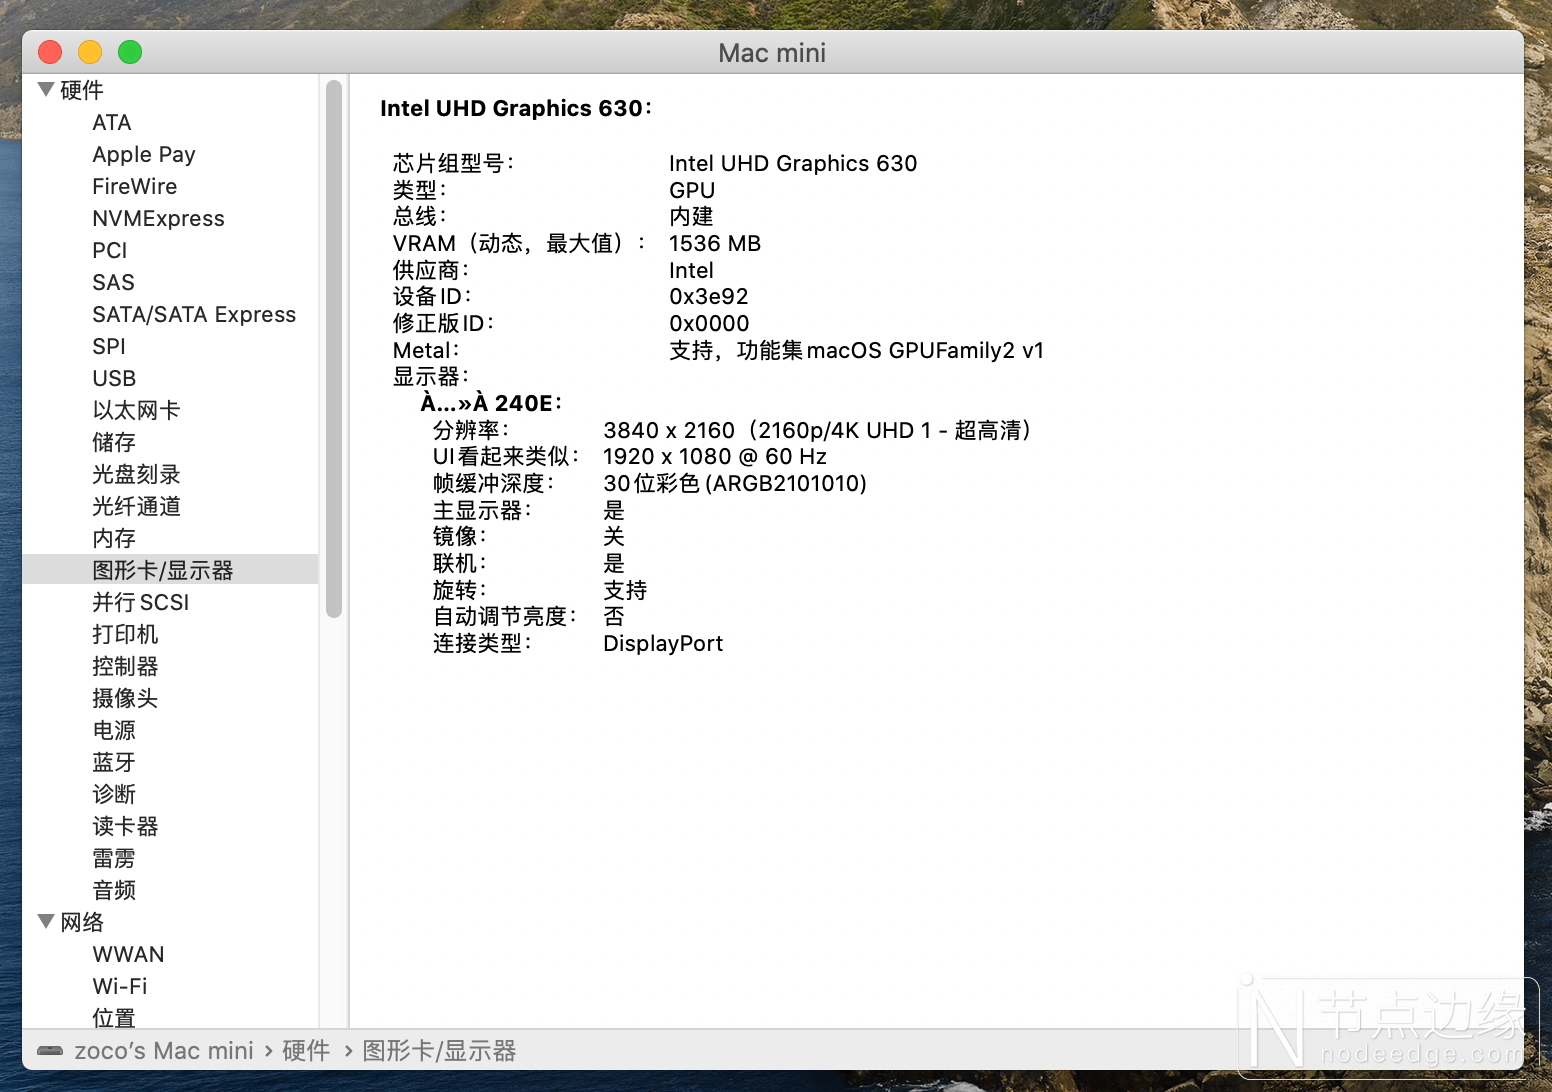The height and width of the screenshot is (1092, 1552).
Task: Click 硬件 in the bottom path bar
Action: pyautogui.click(x=306, y=1051)
